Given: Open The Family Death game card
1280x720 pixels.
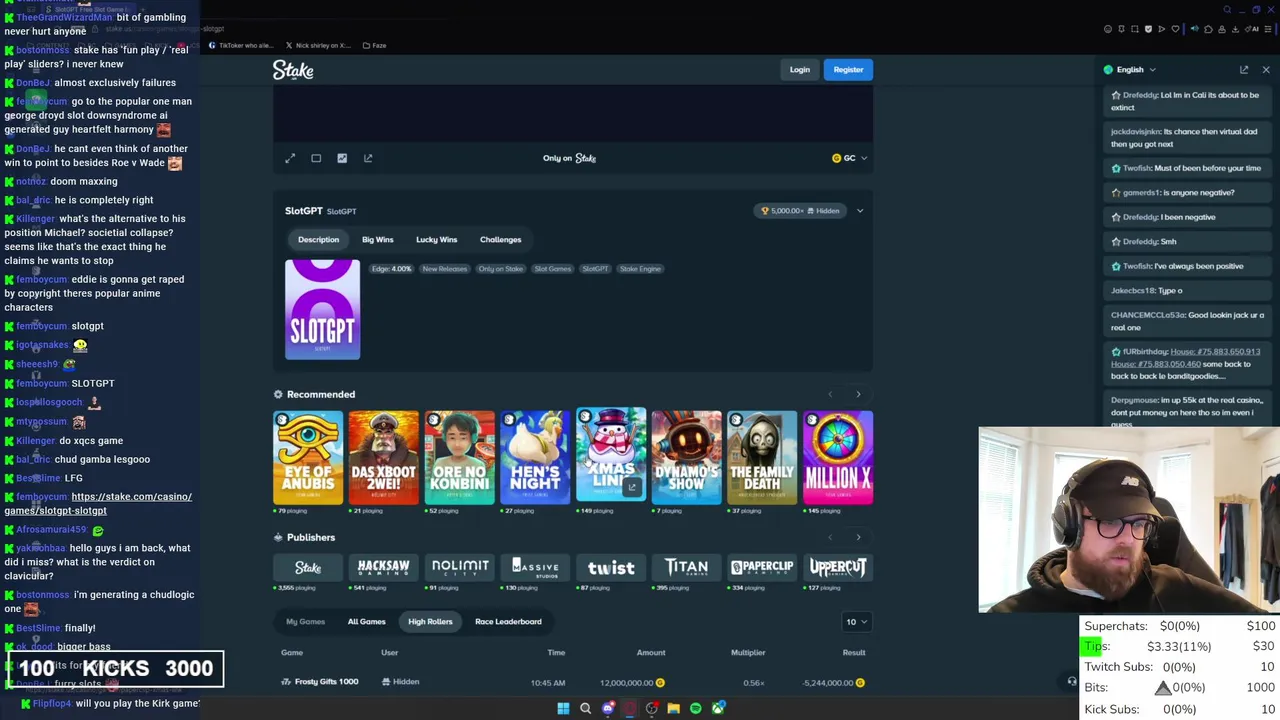Looking at the screenshot, I should [762, 457].
